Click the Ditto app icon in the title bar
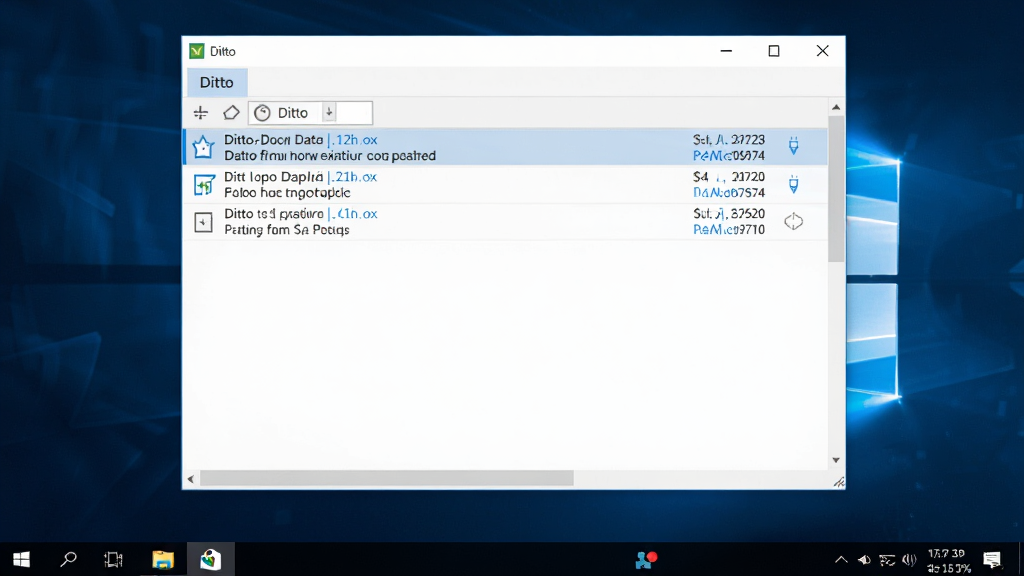The height and width of the screenshot is (576, 1024). point(197,51)
